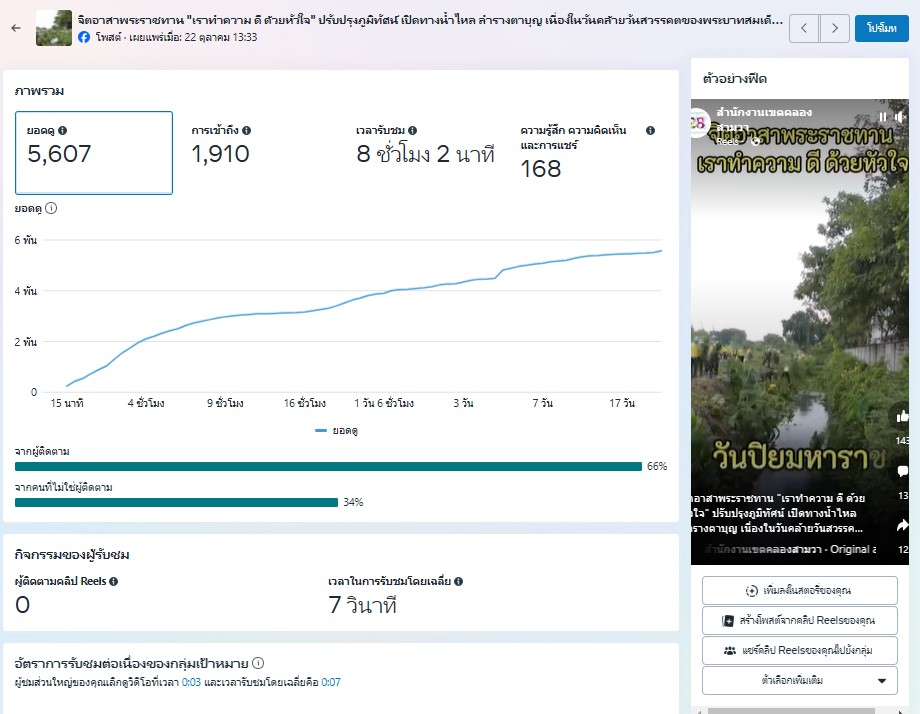This screenshot has width=920, height=714.
Task: Click the 0:03 timestamp link
Action: 190,683
